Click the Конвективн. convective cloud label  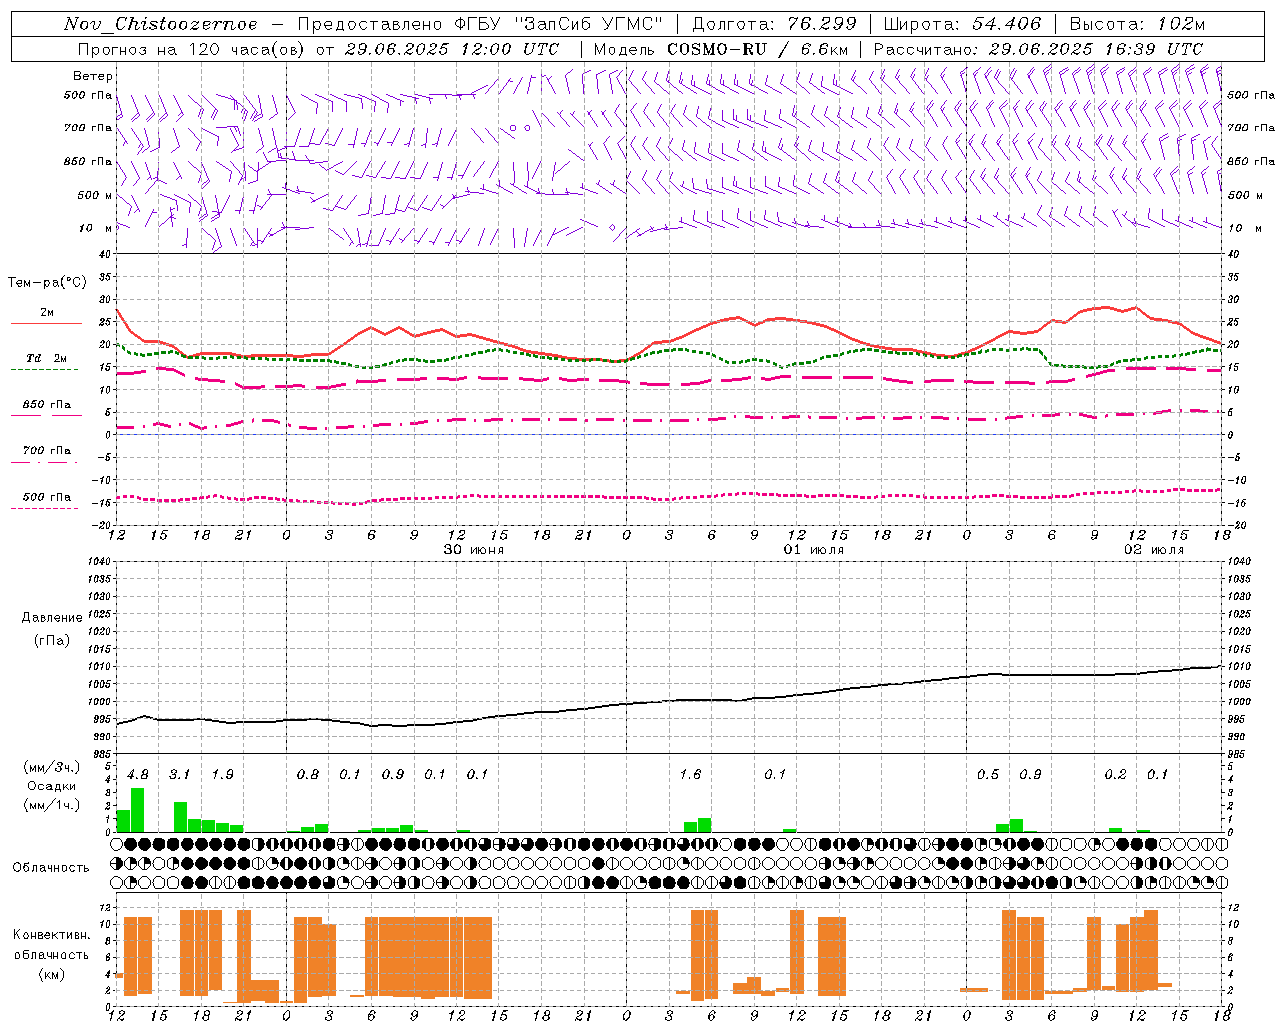(51, 935)
